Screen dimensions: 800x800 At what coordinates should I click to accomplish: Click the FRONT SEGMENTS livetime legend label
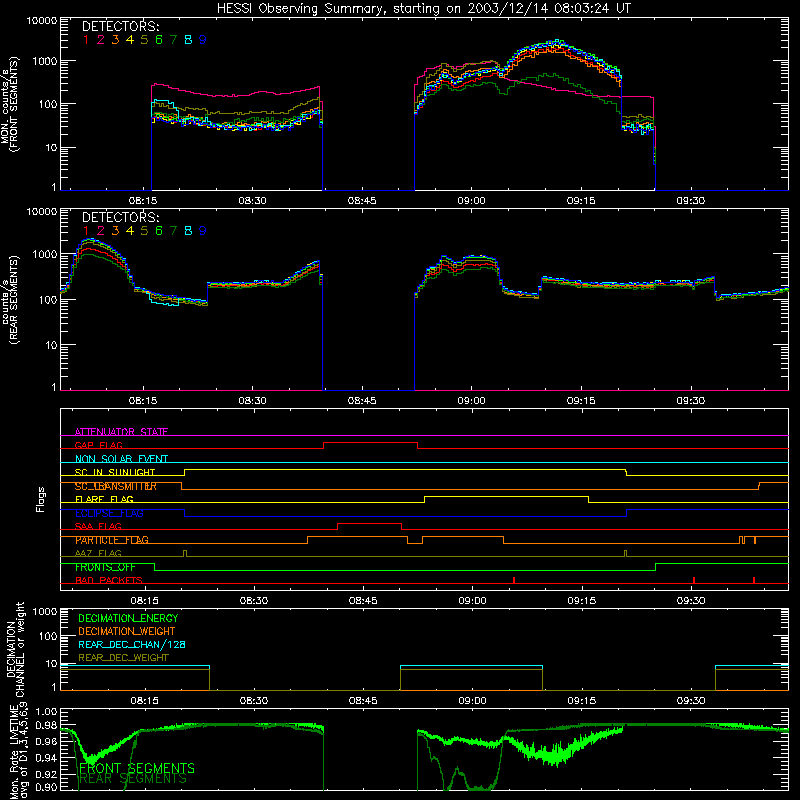coord(137,768)
